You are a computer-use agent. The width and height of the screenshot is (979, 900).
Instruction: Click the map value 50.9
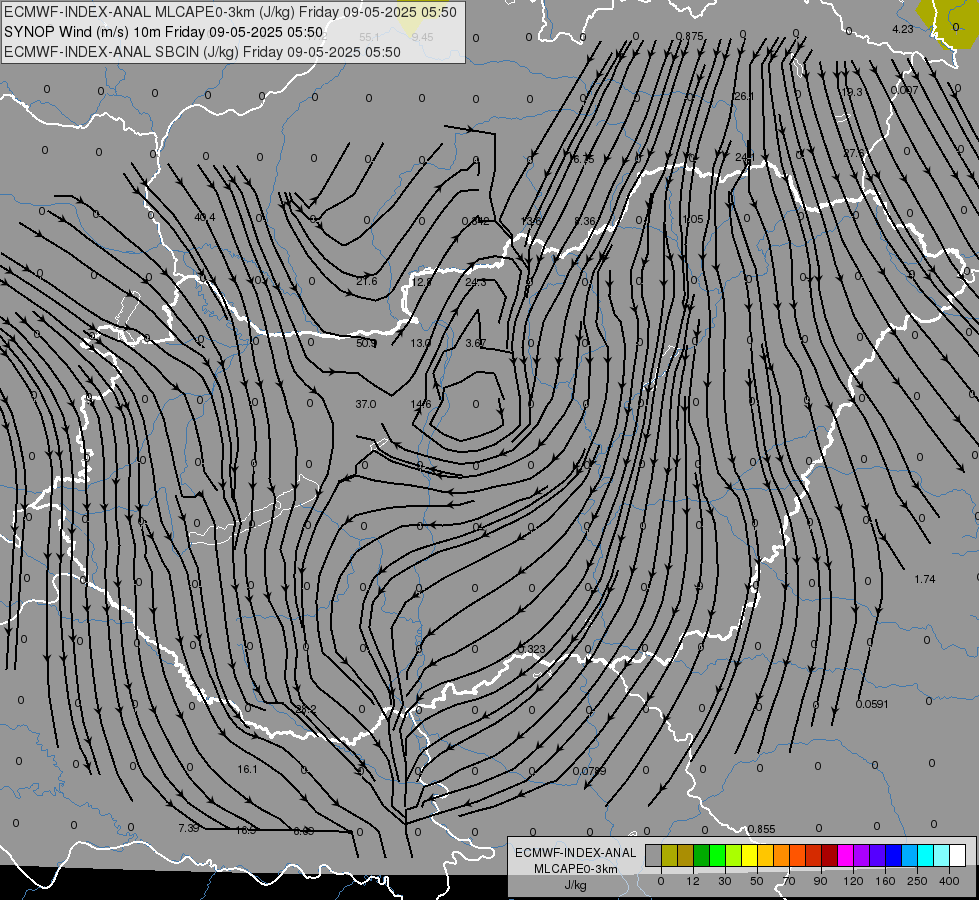367,343
